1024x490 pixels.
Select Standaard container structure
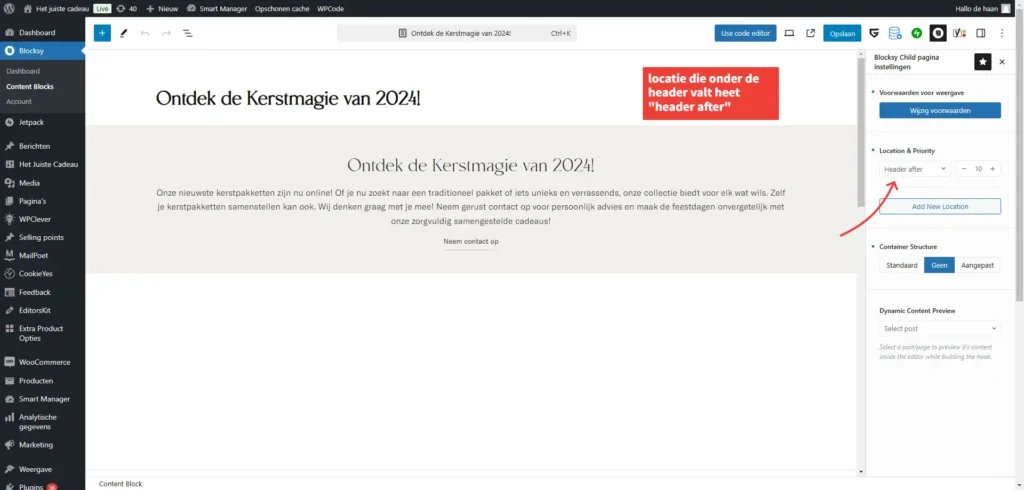coord(902,265)
